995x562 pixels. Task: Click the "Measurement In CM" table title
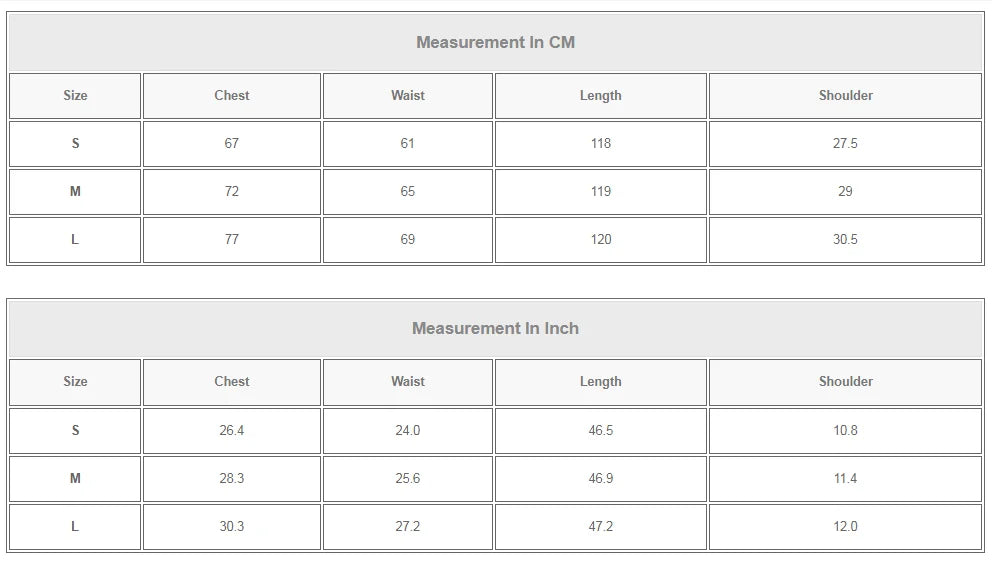(x=495, y=43)
